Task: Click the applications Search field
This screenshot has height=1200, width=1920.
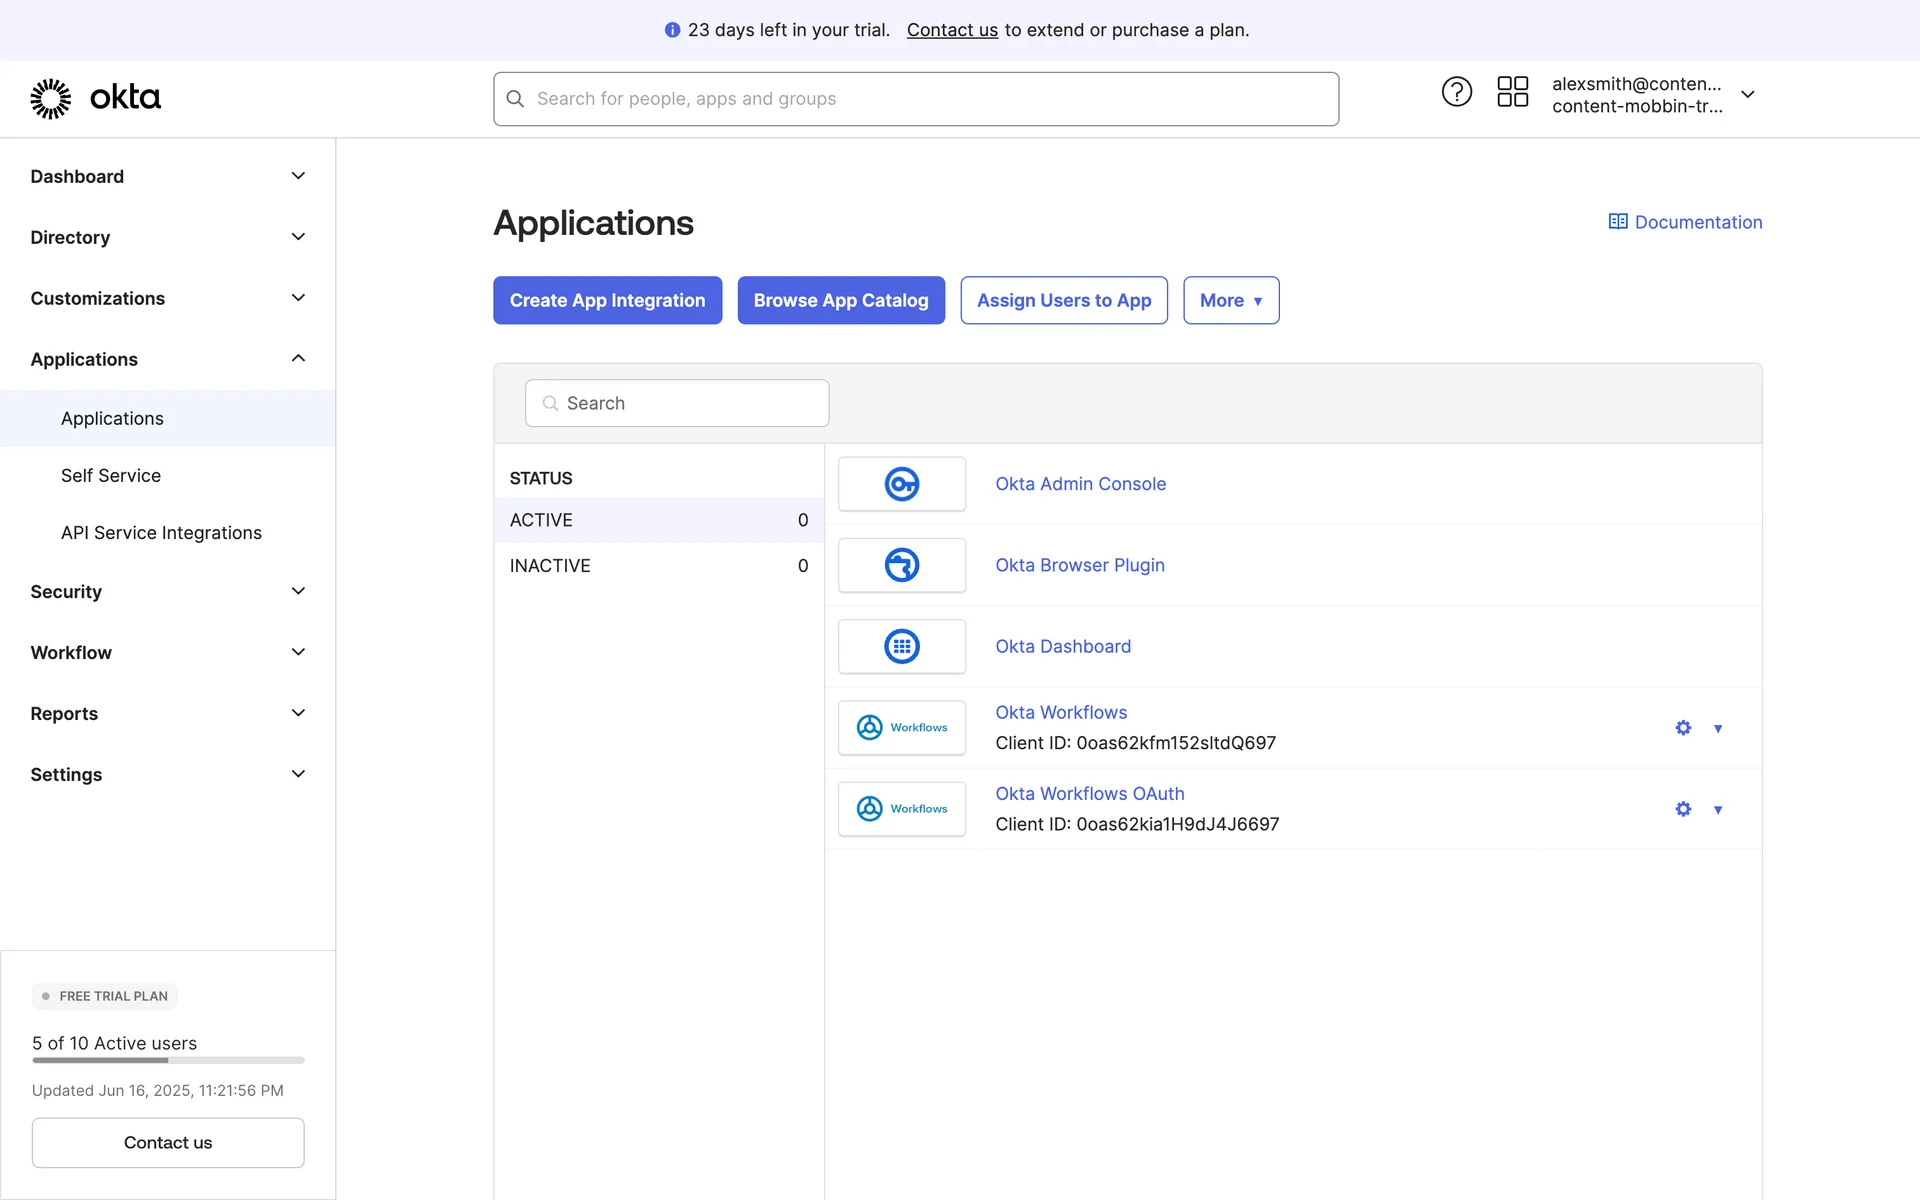Action: pos(677,403)
